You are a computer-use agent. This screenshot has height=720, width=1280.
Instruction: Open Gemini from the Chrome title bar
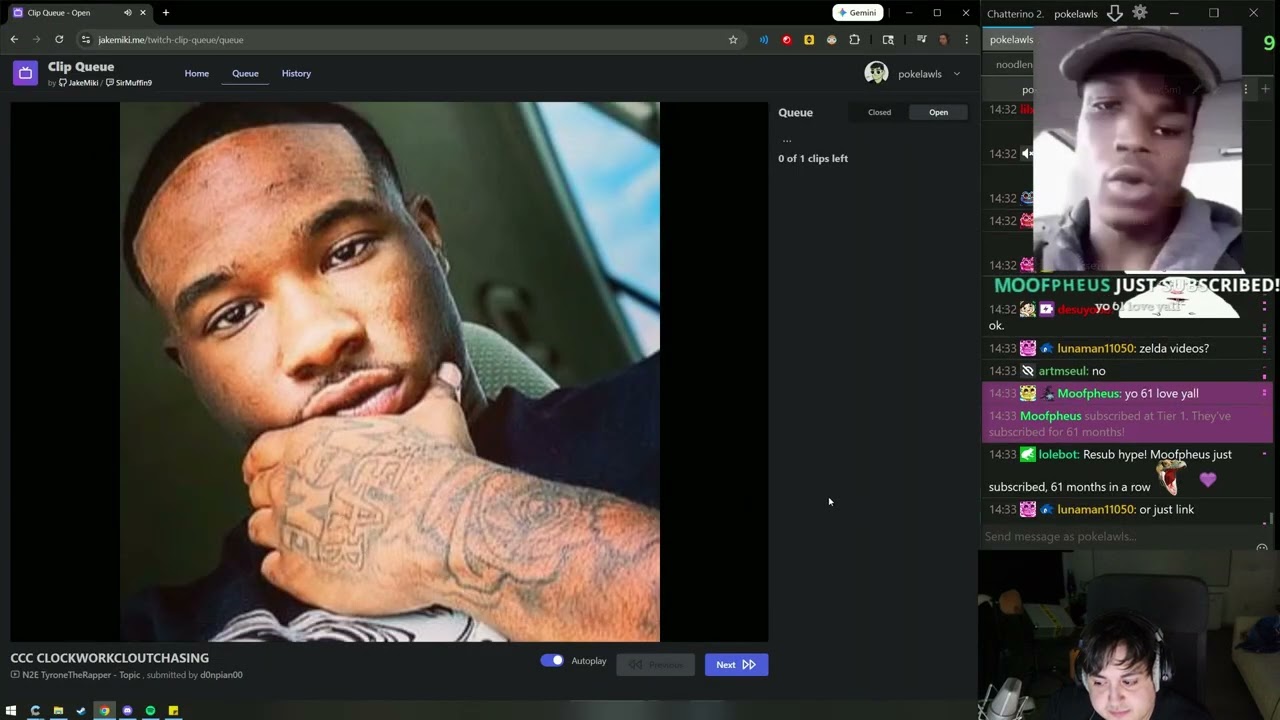coord(858,13)
